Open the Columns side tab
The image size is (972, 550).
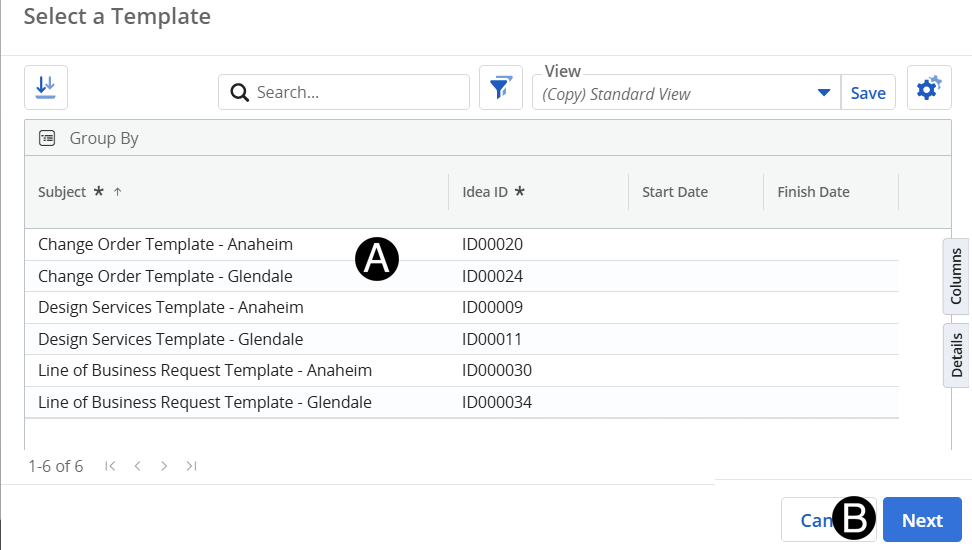click(x=956, y=276)
